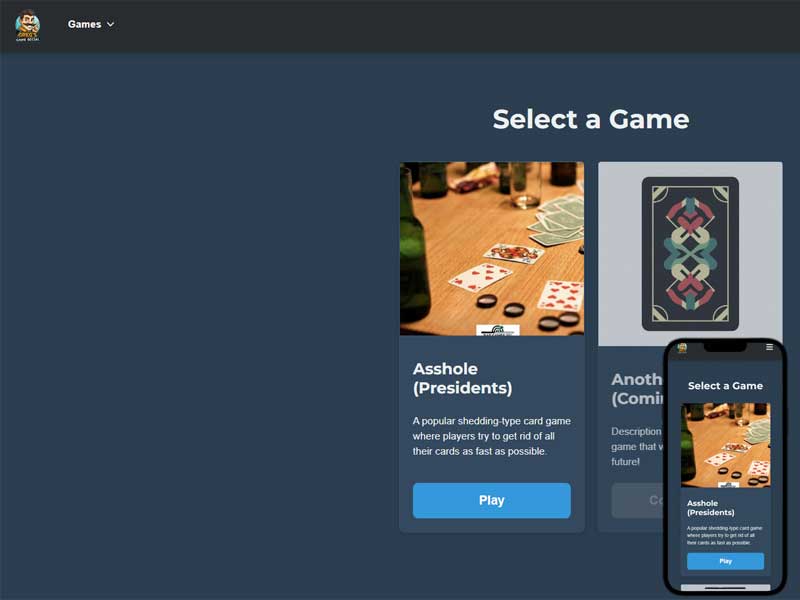This screenshot has height=600, width=800.
Task: Start Asshole with the large Play button
Action: coord(491,501)
